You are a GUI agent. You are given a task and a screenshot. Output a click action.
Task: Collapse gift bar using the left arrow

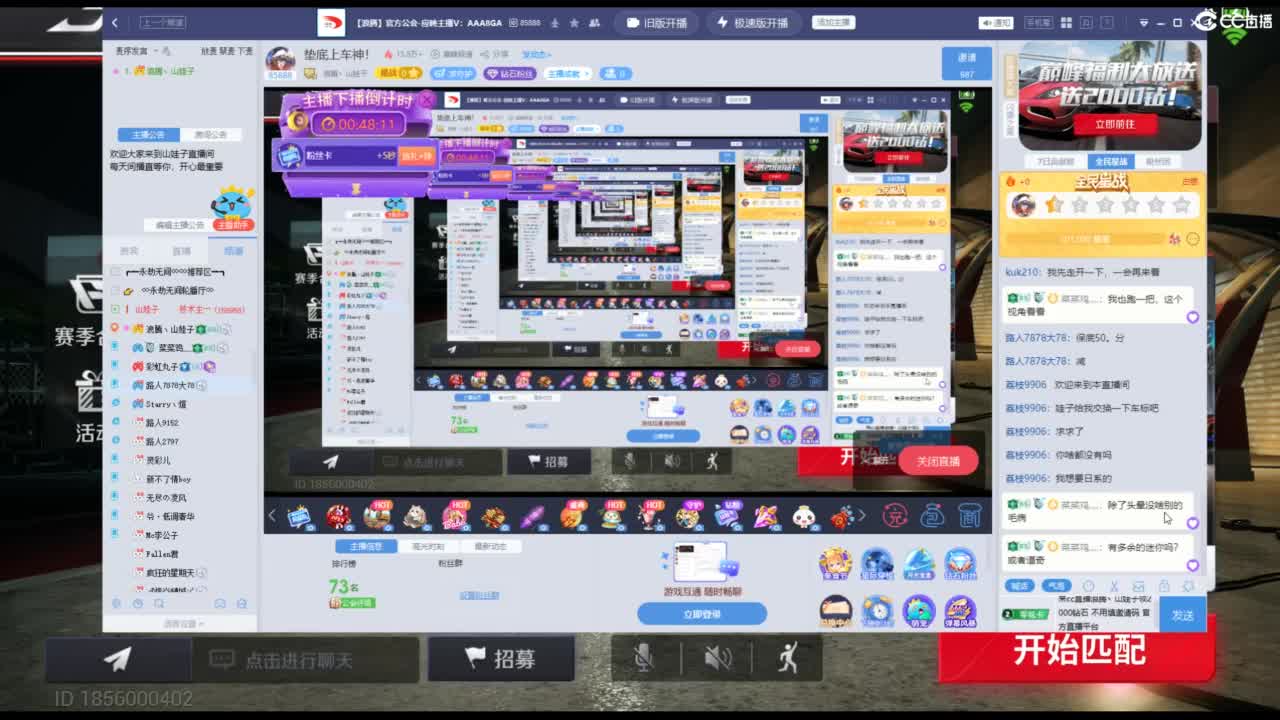coord(270,514)
